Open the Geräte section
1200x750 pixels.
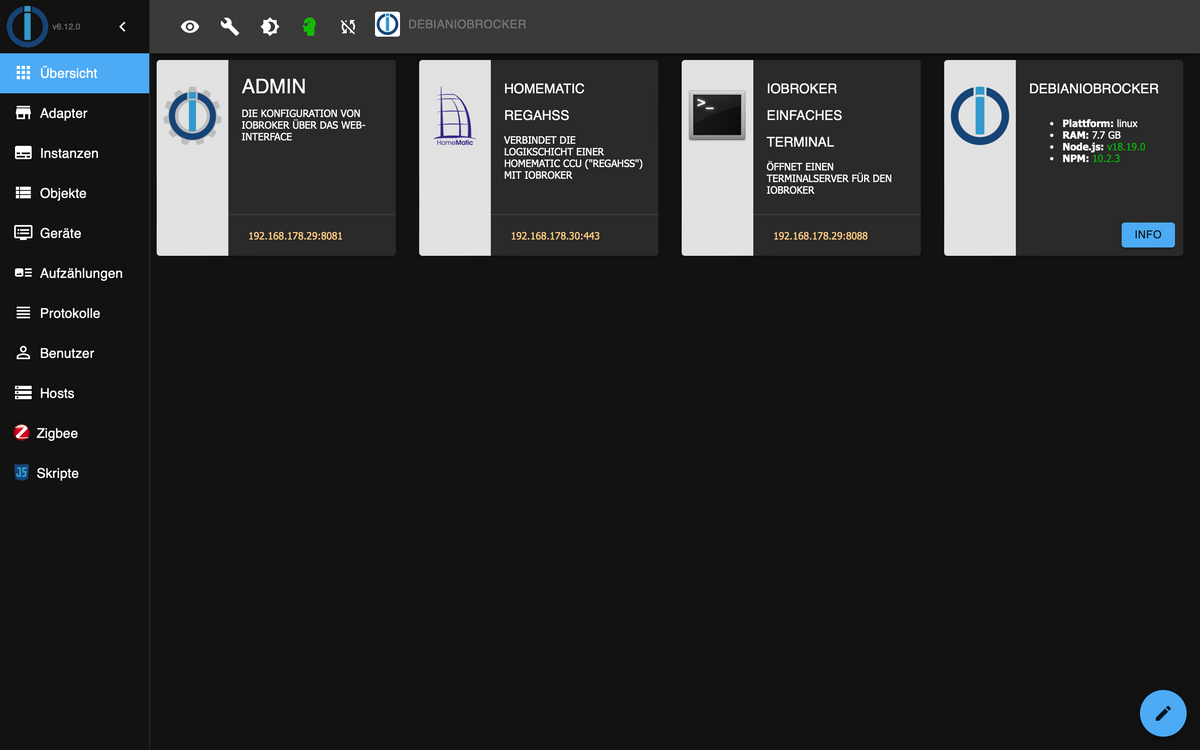74,233
